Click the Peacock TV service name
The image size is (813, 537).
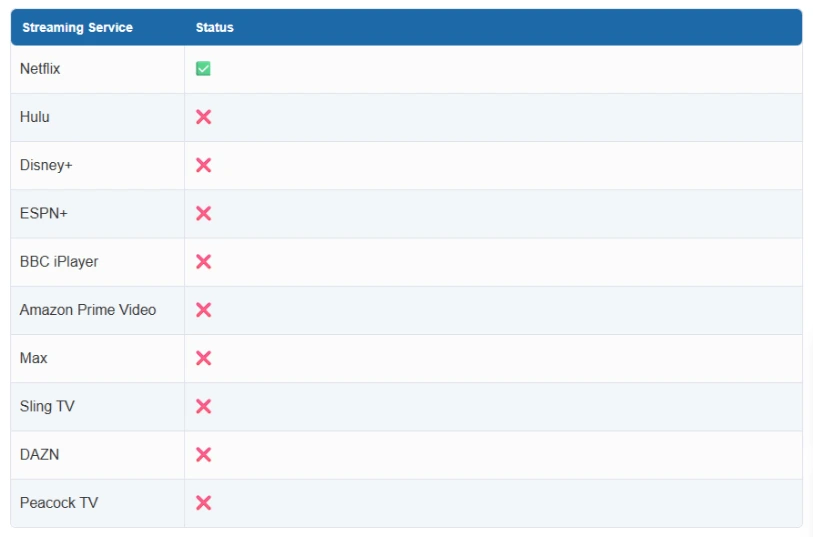click(59, 502)
